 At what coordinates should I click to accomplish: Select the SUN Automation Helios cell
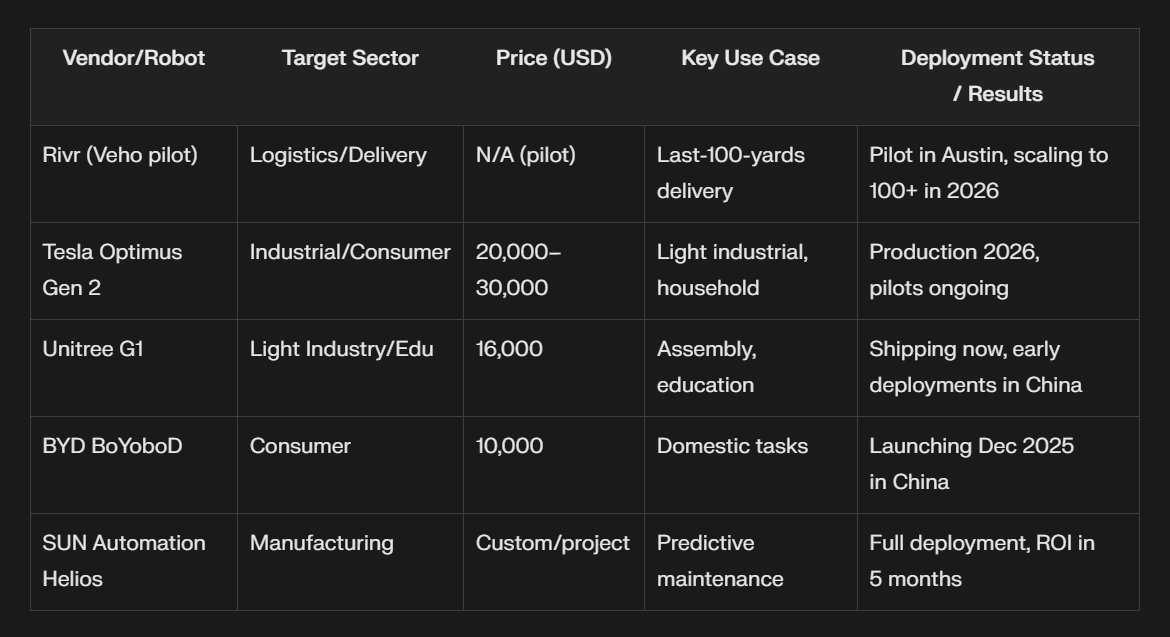tap(124, 561)
